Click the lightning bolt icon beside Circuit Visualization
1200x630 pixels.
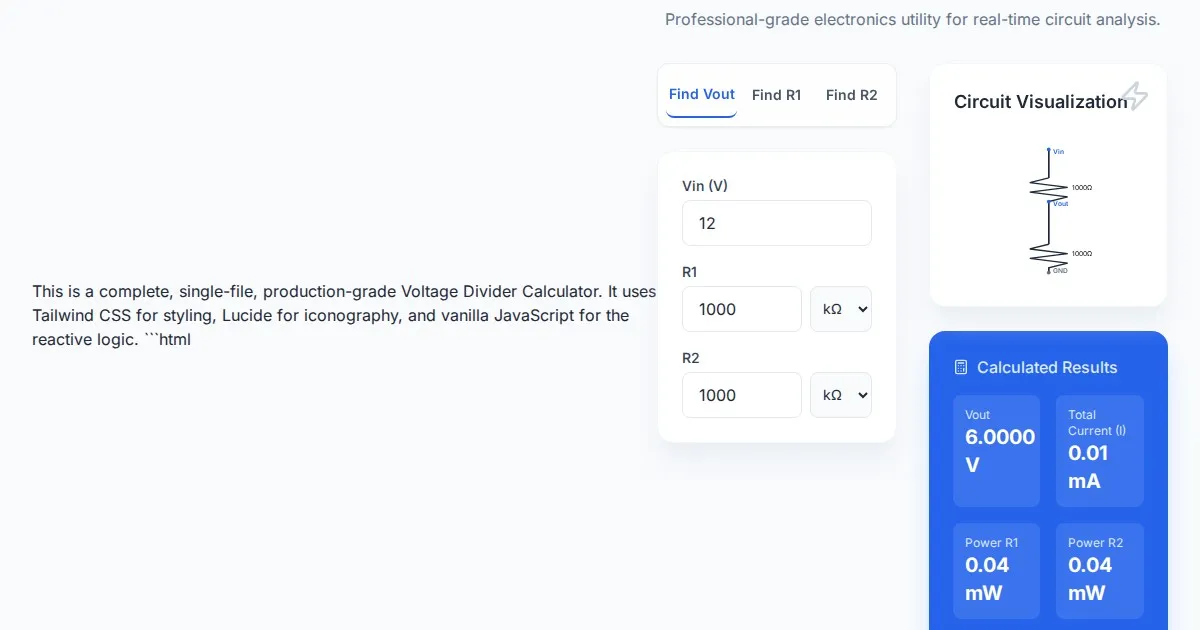tap(1133, 97)
